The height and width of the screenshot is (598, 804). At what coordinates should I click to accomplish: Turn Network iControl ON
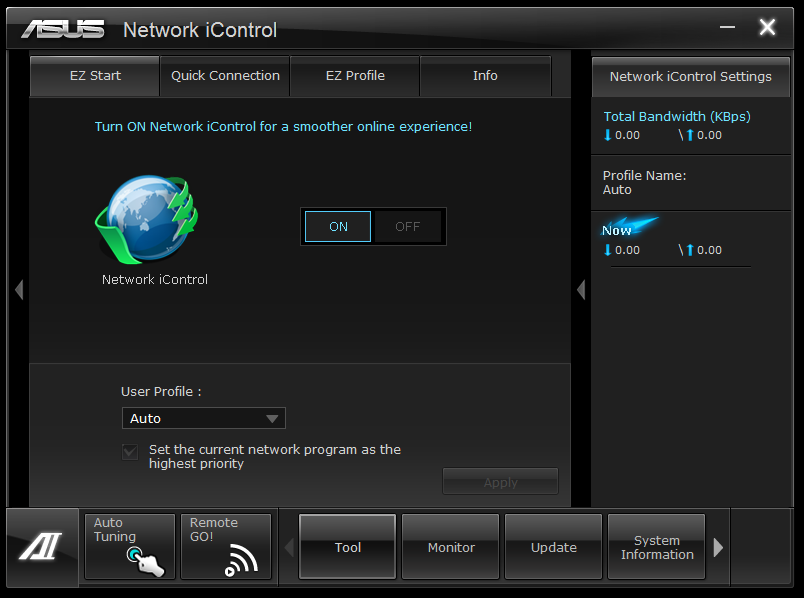click(338, 227)
